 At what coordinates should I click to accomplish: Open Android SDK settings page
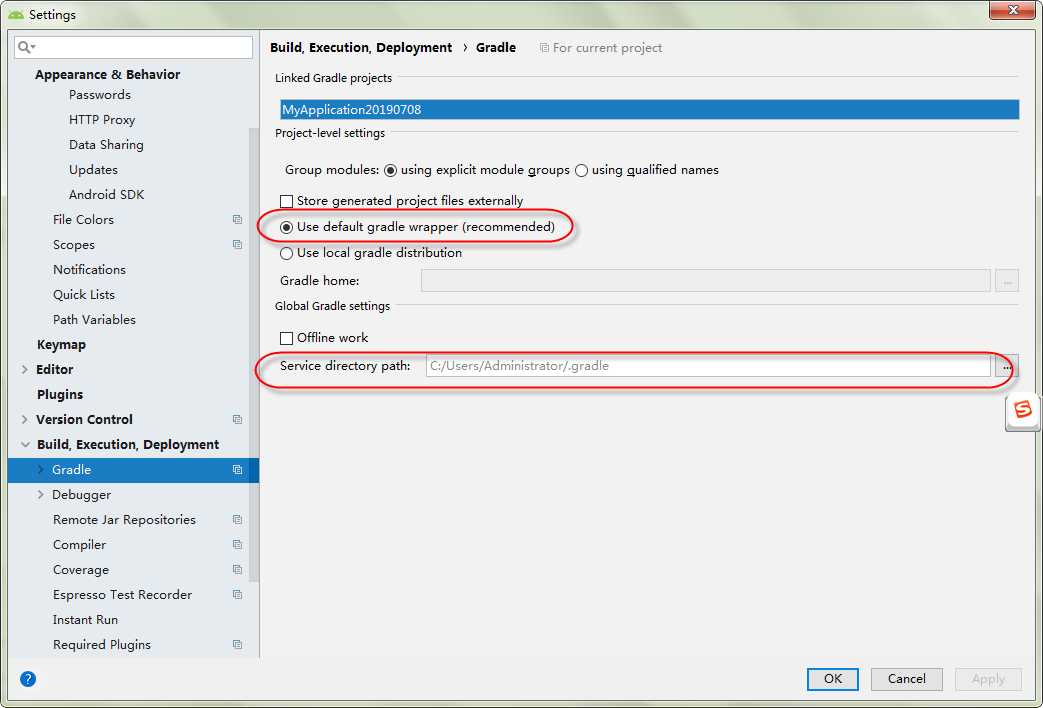tap(106, 195)
